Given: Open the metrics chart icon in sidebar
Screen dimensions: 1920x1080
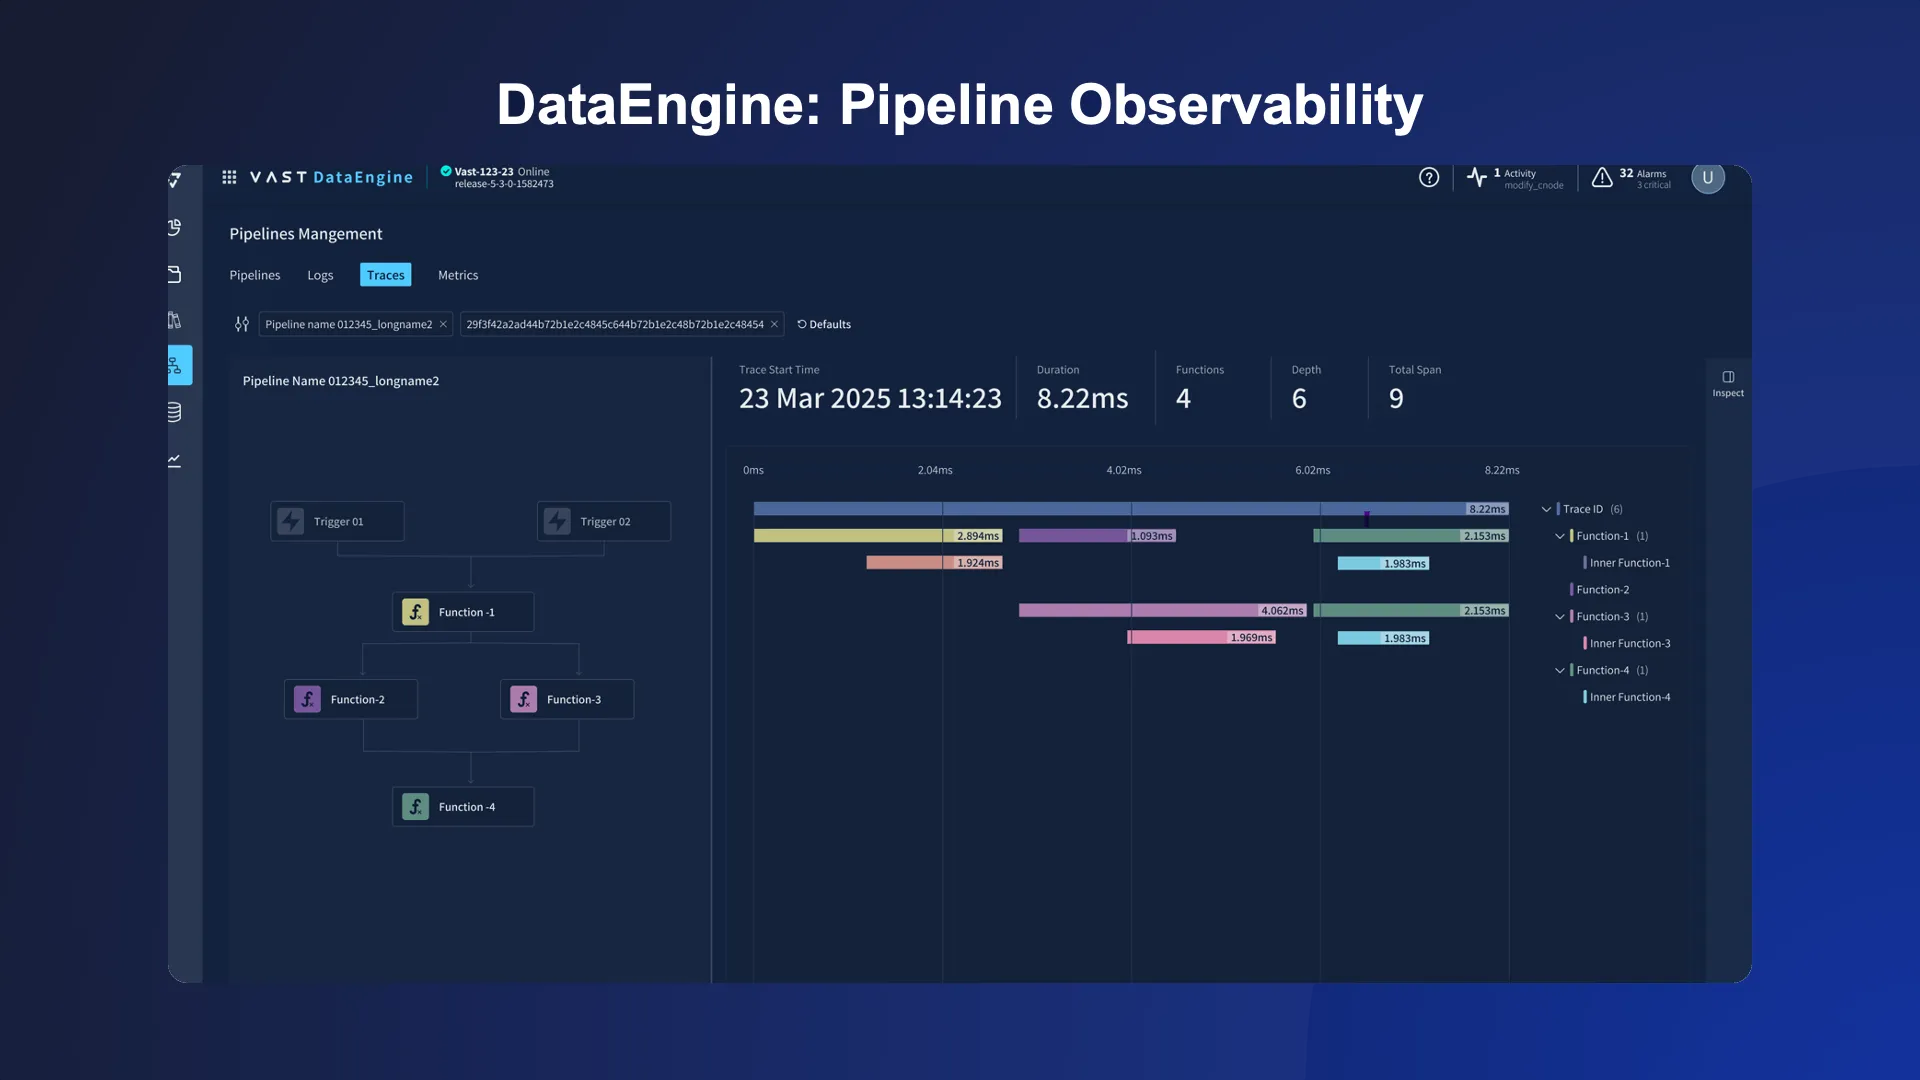Looking at the screenshot, I should [x=175, y=460].
